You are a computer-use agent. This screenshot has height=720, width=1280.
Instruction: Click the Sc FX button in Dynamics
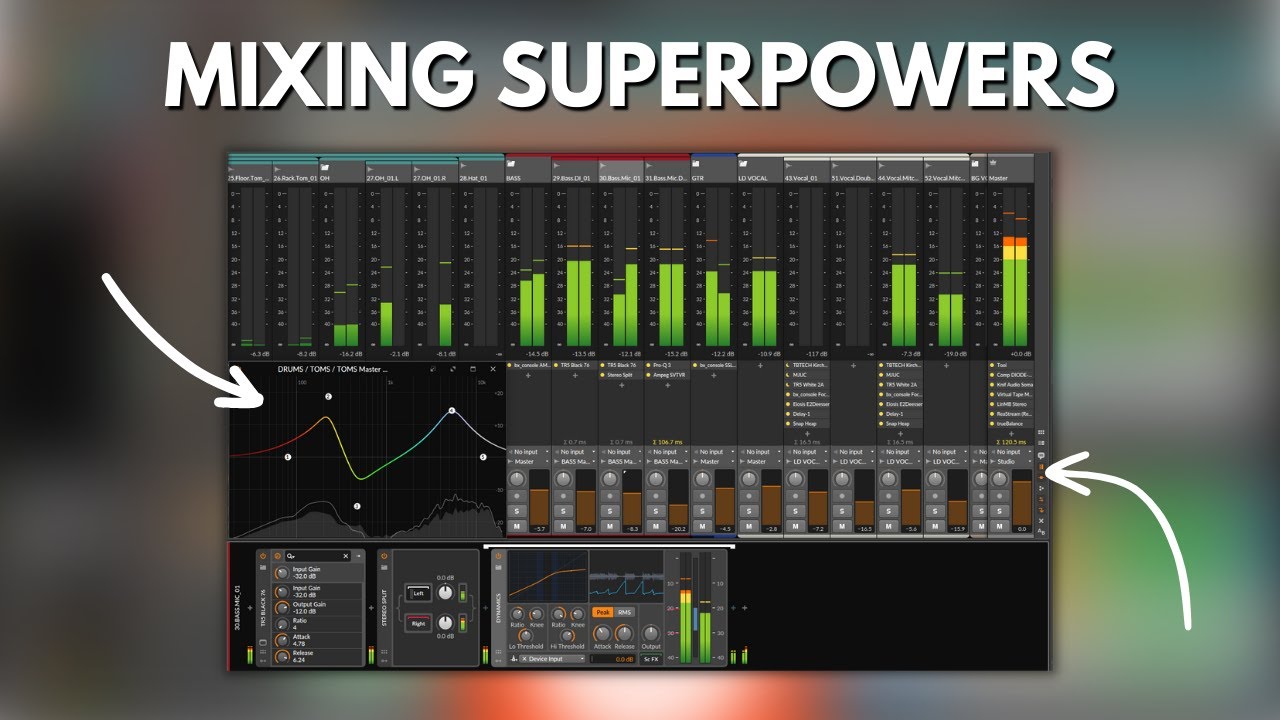[x=651, y=659]
